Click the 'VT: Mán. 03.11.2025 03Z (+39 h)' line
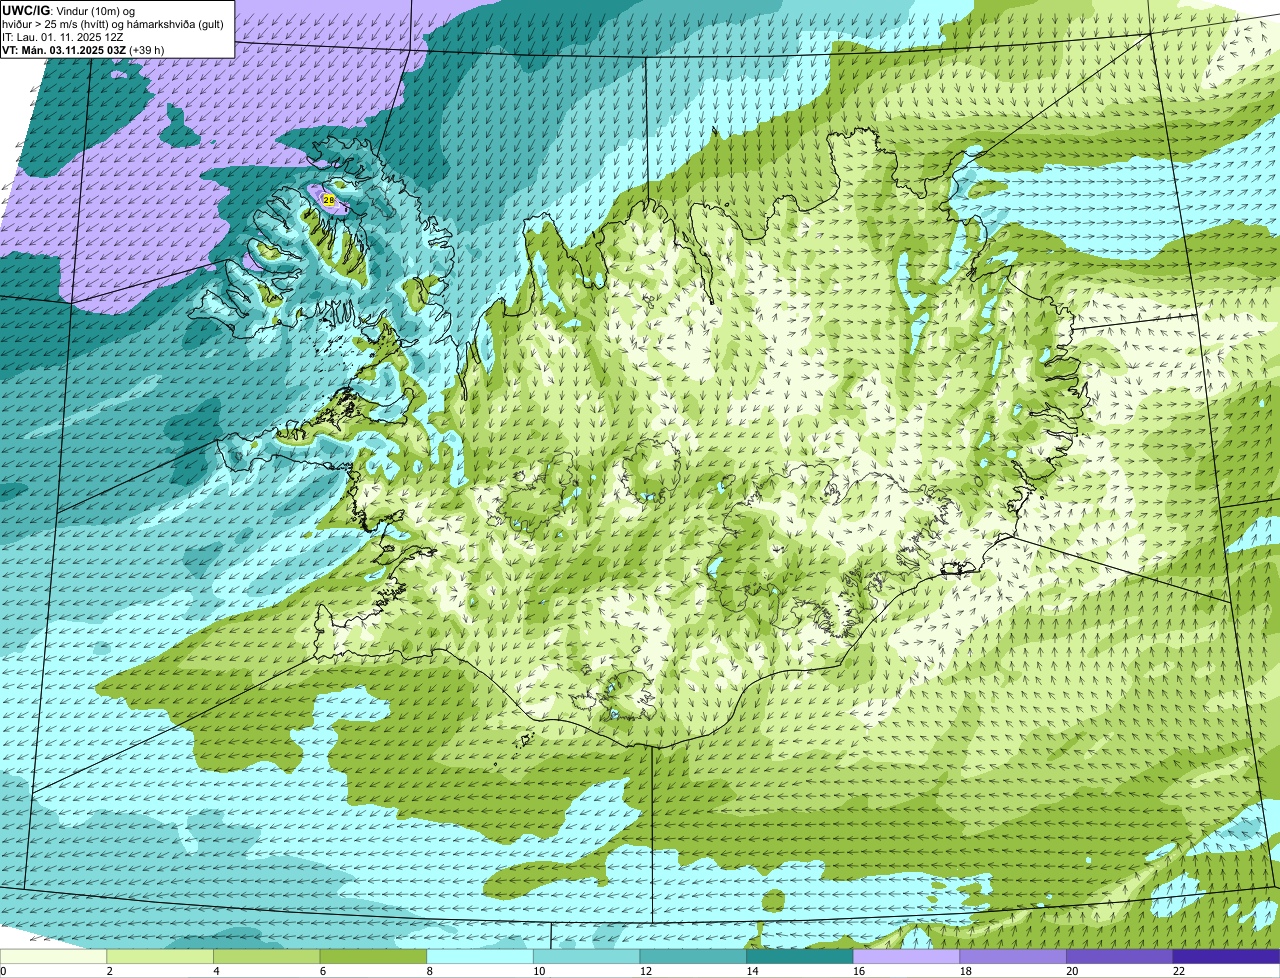Viewport: 1280px width, 978px height. tap(84, 49)
